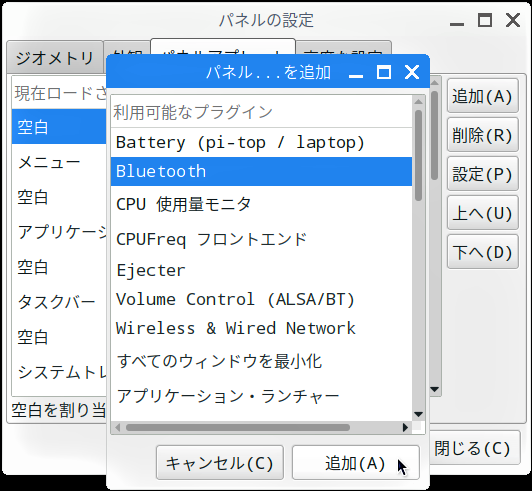Click plugin list scroll-down arrow
This screenshot has height=491, width=532.
point(418,414)
